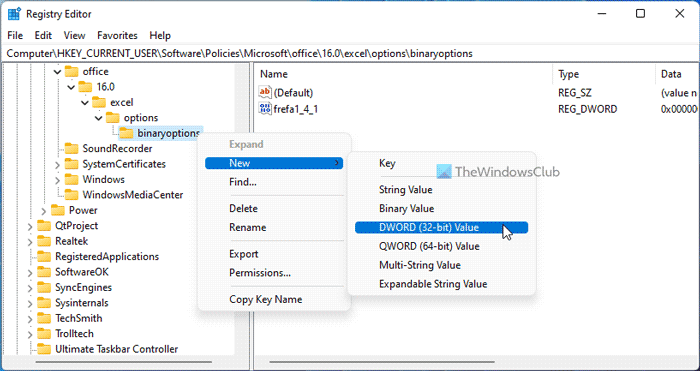Collapse the excel tree node
Screen dimensions: 700x371
coord(85,102)
